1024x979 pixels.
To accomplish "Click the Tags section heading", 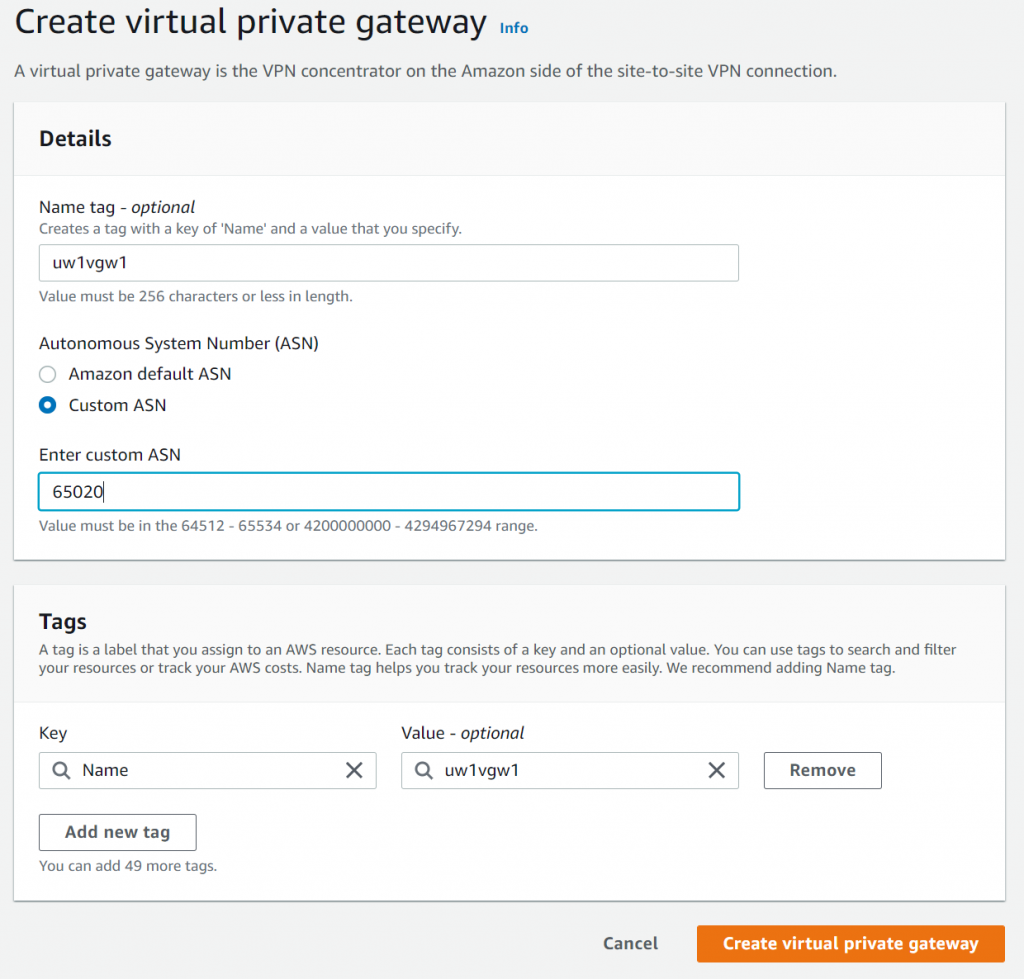I will coord(63,622).
